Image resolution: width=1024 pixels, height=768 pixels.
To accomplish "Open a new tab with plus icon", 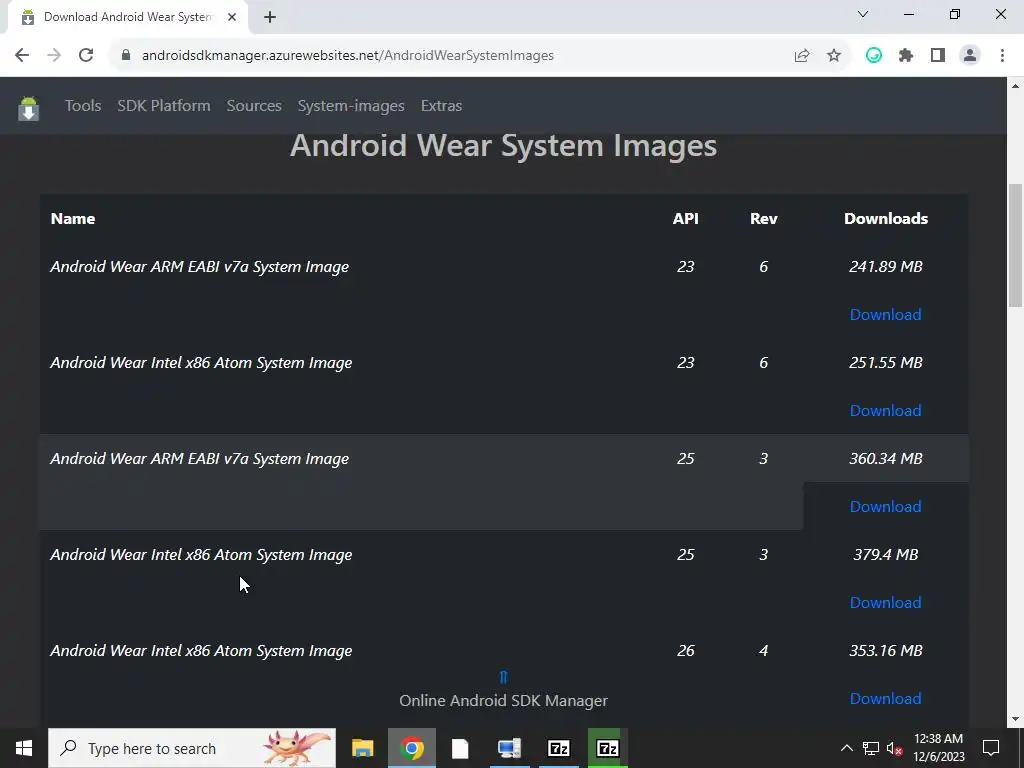I will [x=270, y=18].
